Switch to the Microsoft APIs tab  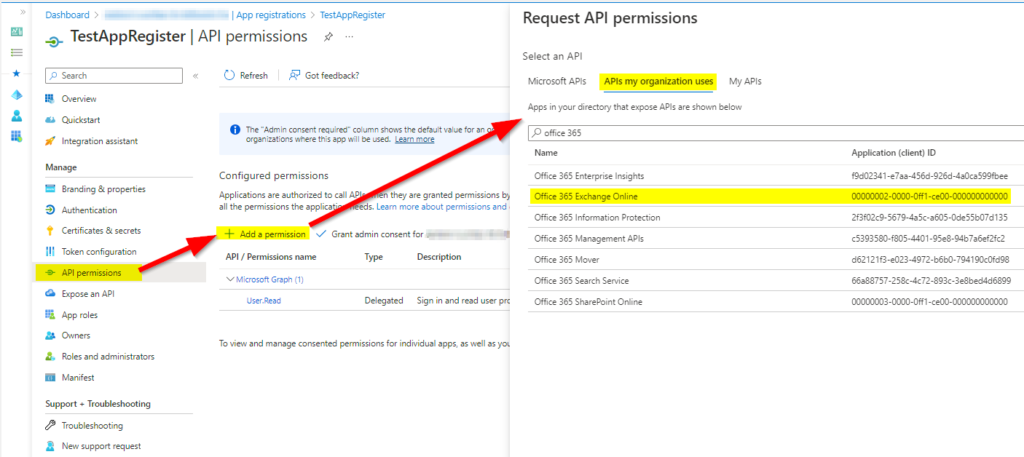(x=556, y=81)
